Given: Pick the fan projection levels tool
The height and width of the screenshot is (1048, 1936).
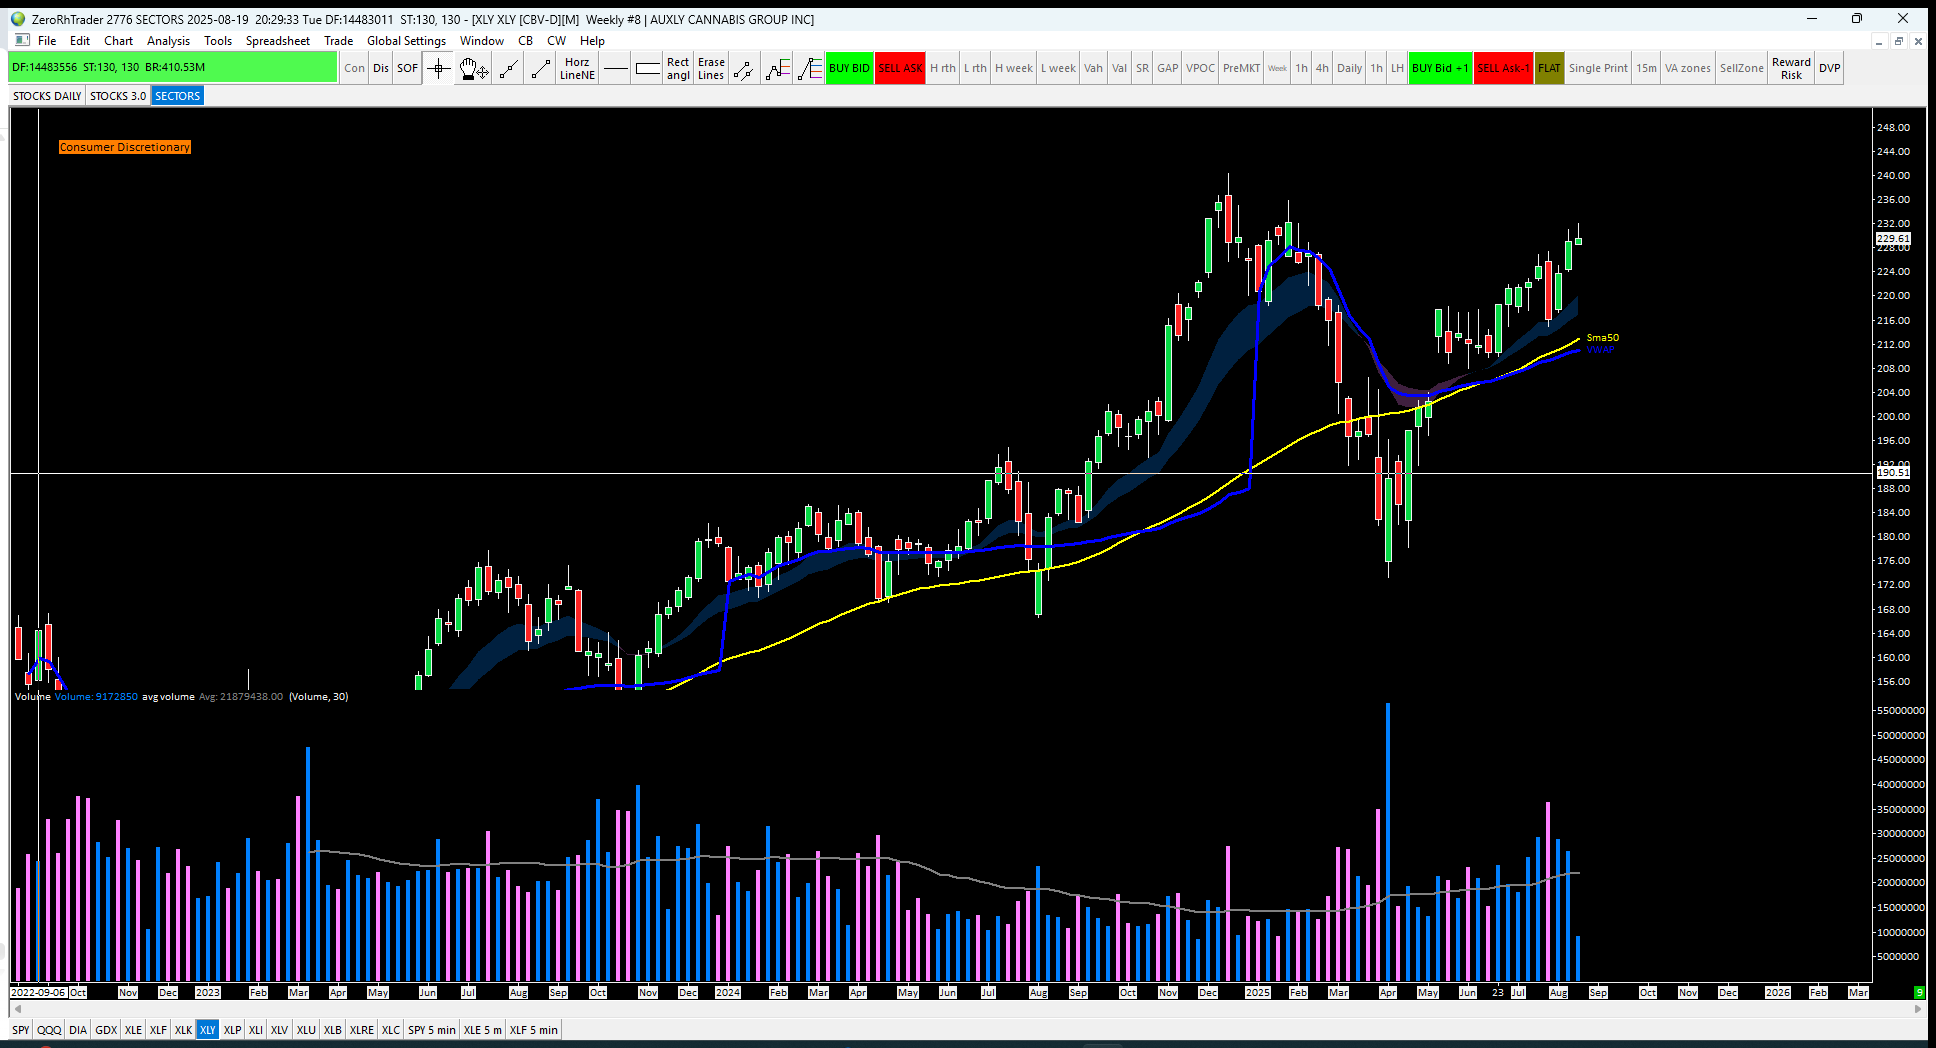Looking at the screenshot, I should coord(809,68).
